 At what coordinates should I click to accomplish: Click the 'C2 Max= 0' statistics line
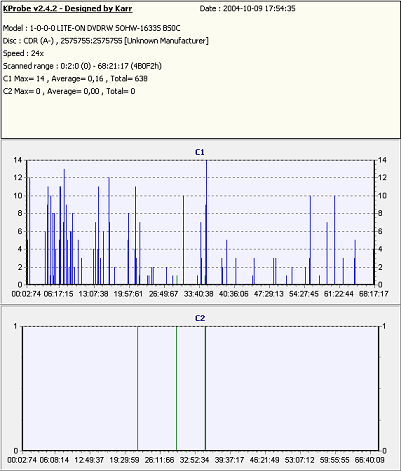coord(69,91)
